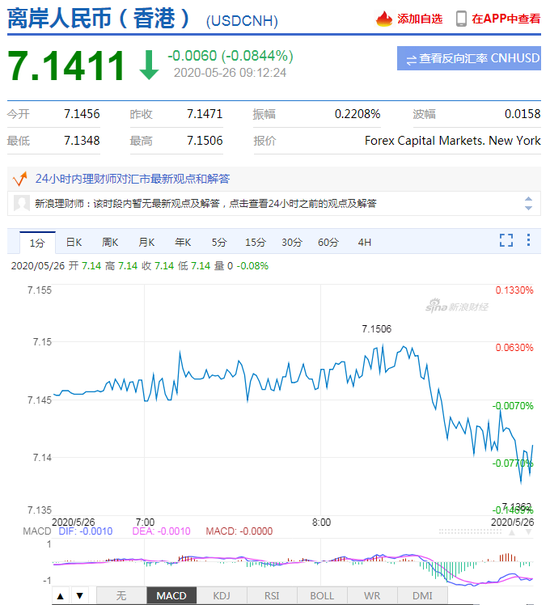This screenshot has width=550, height=605.
Task: Select the RSI indicator
Action: [x=272, y=596]
